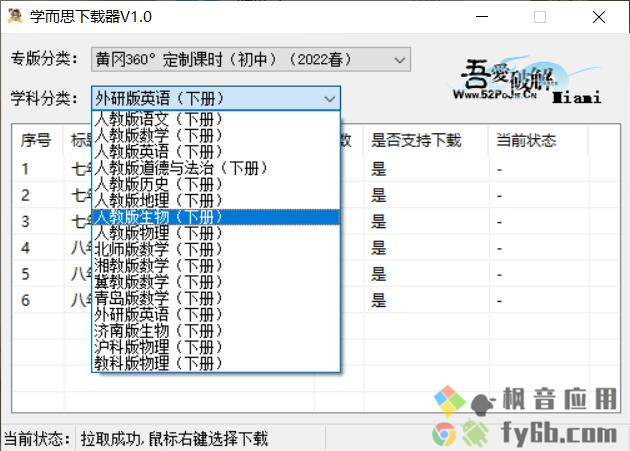Select 人教版道德与法治（下册） entry
630x451 pixels.
pyautogui.click(x=216, y=168)
